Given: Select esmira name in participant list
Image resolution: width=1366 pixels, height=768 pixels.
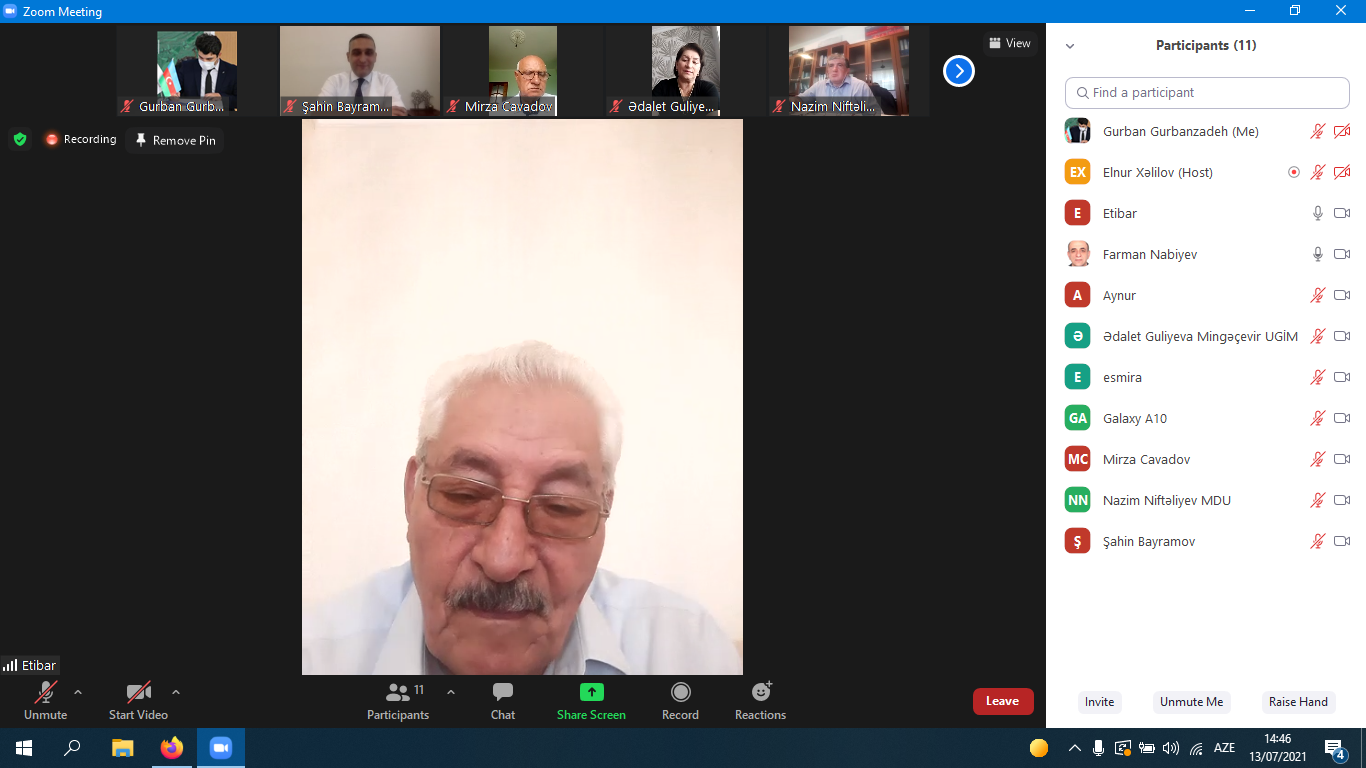Looking at the screenshot, I should (1122, 377).
